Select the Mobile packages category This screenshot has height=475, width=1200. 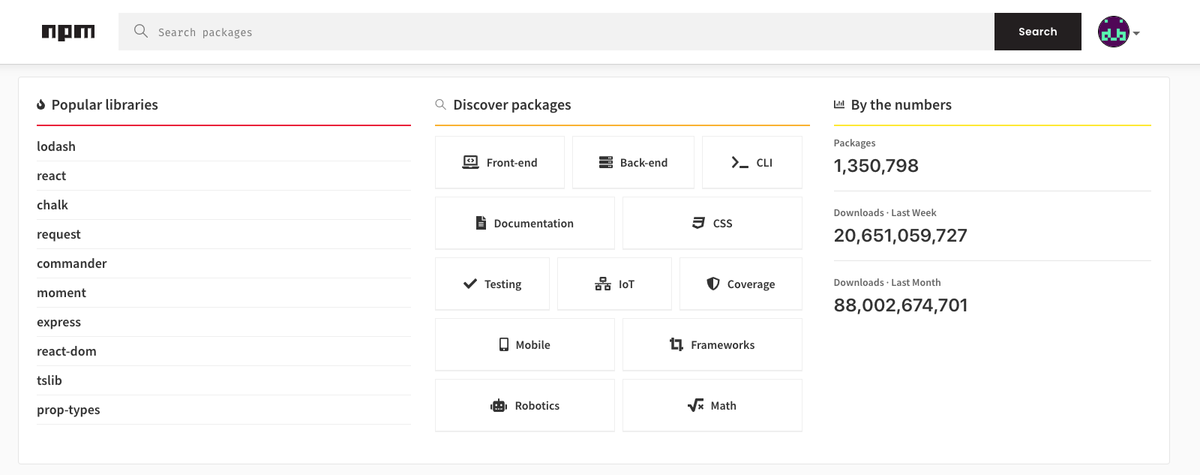(x=524, y=345)
